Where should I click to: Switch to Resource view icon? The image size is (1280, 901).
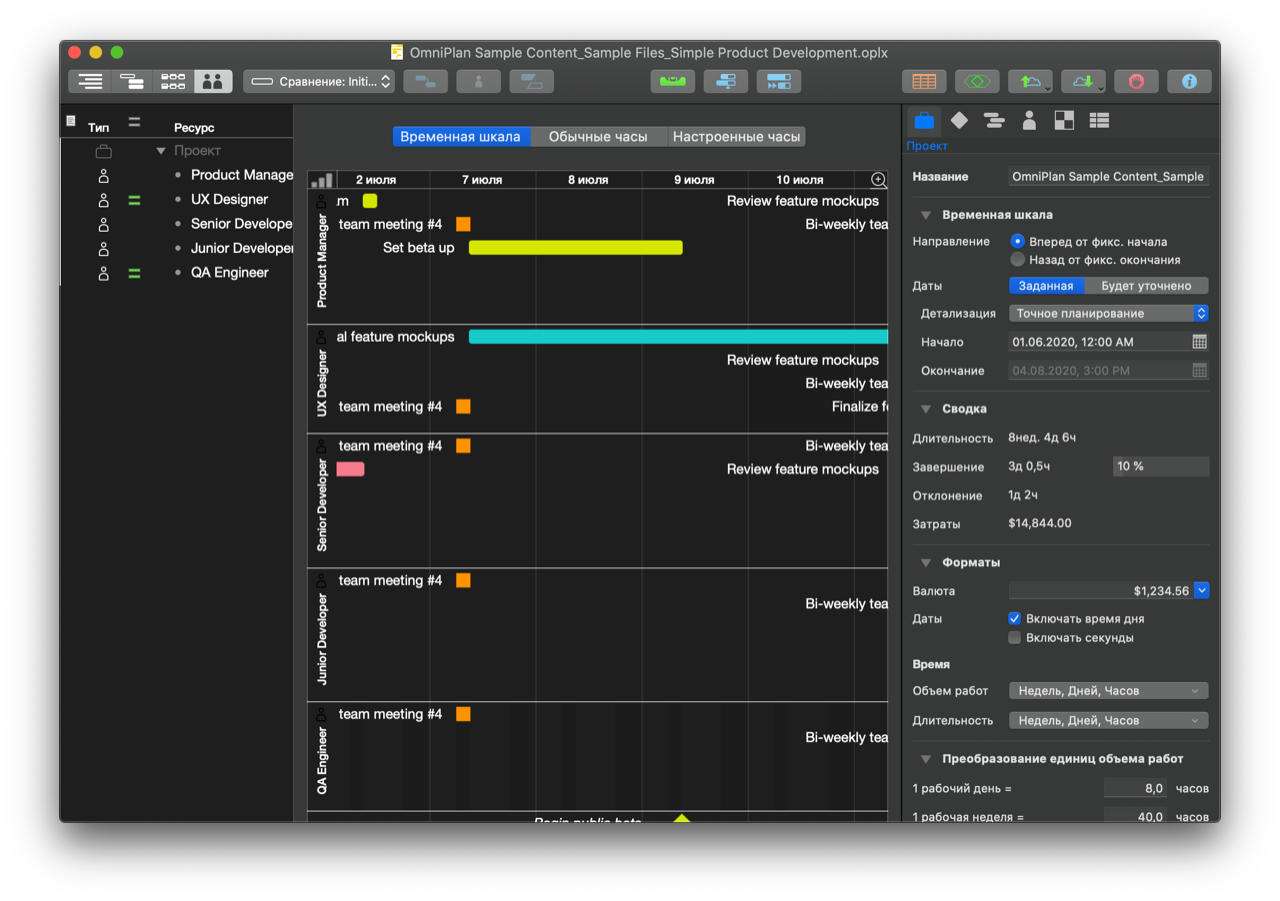coord(131,82)
